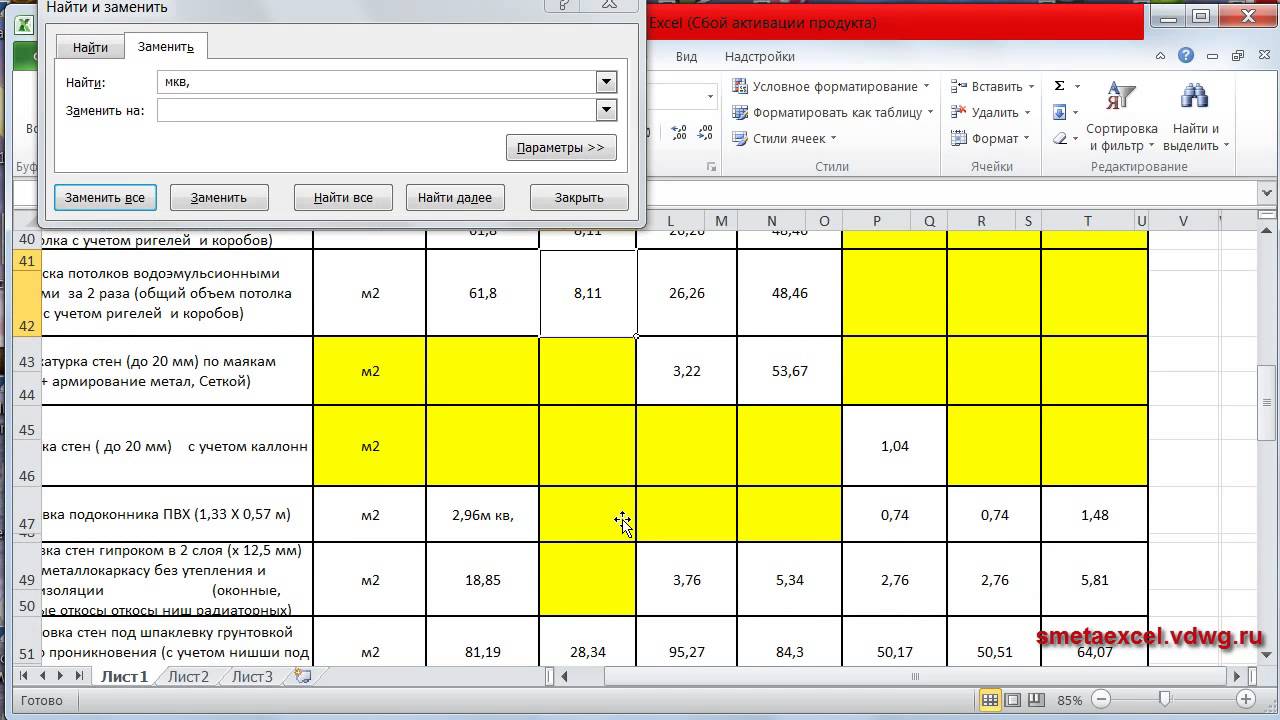Click Заменить все button
This screenshot has height=720, width=1280.
[105, 197]
